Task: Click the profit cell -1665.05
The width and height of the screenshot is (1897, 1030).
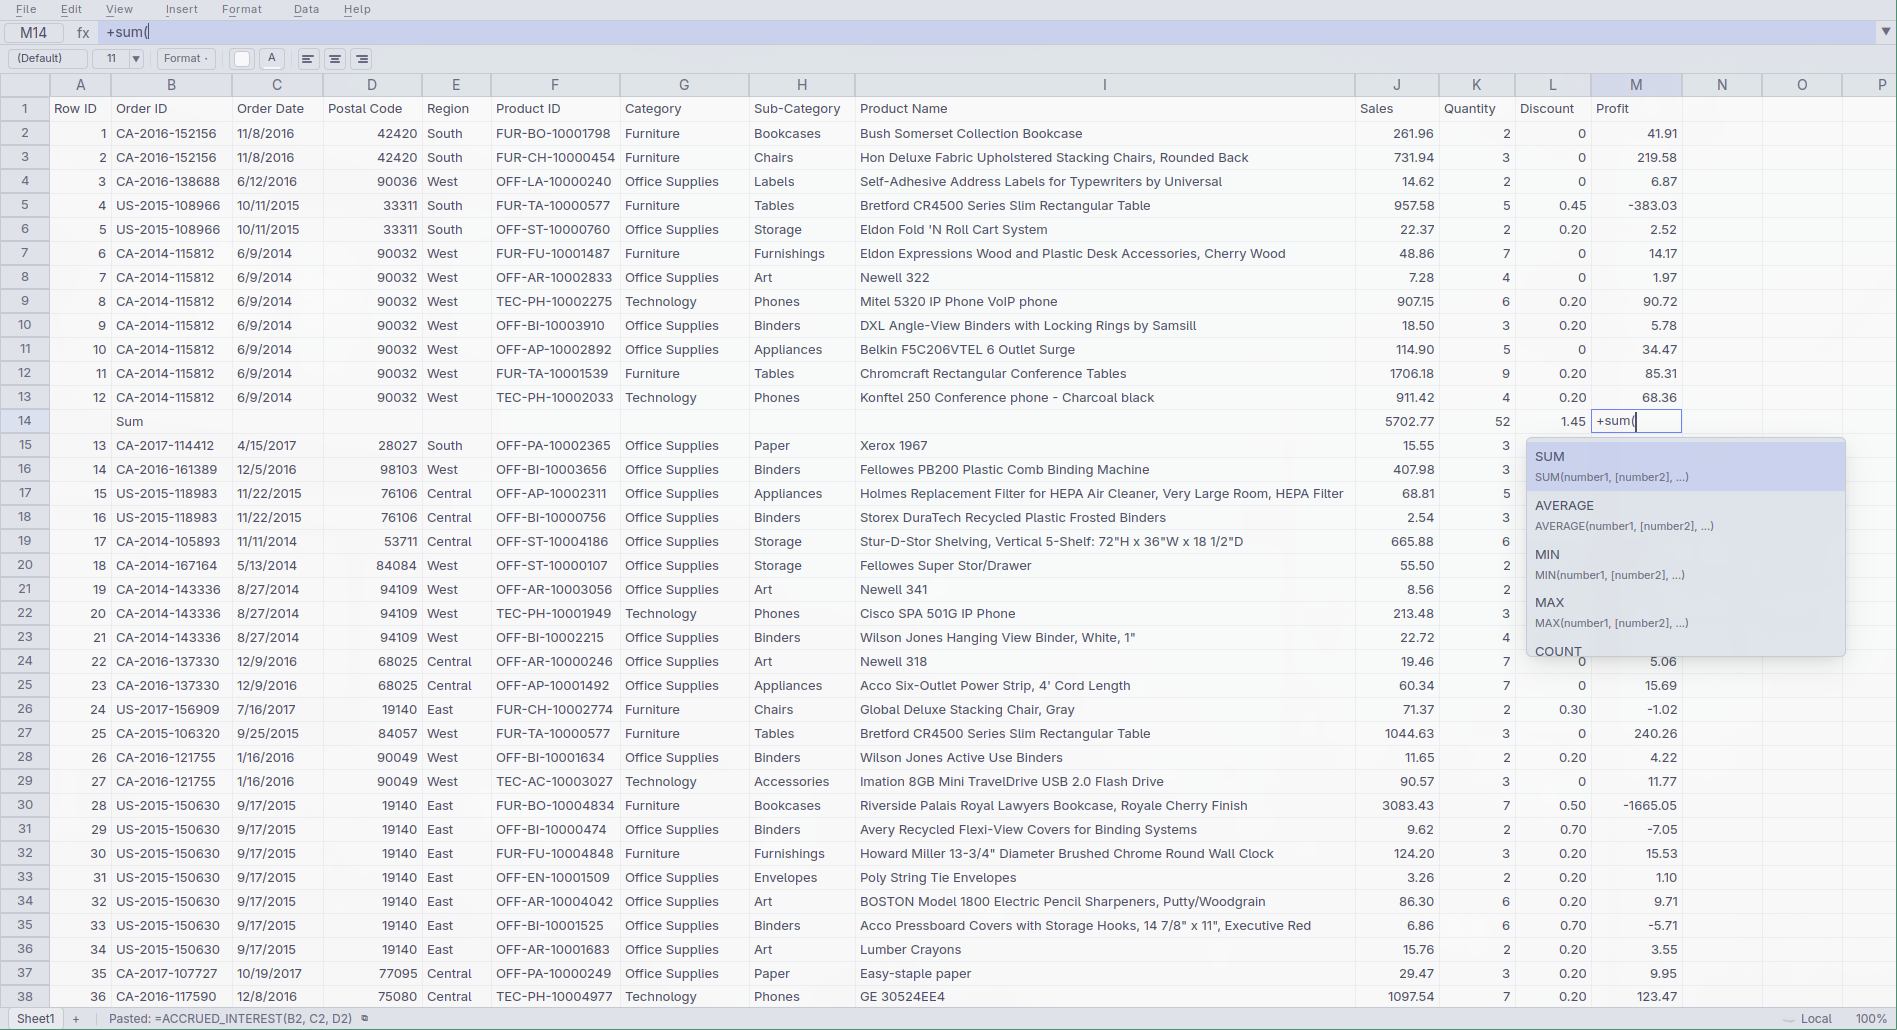Action: pos(1636,806)
